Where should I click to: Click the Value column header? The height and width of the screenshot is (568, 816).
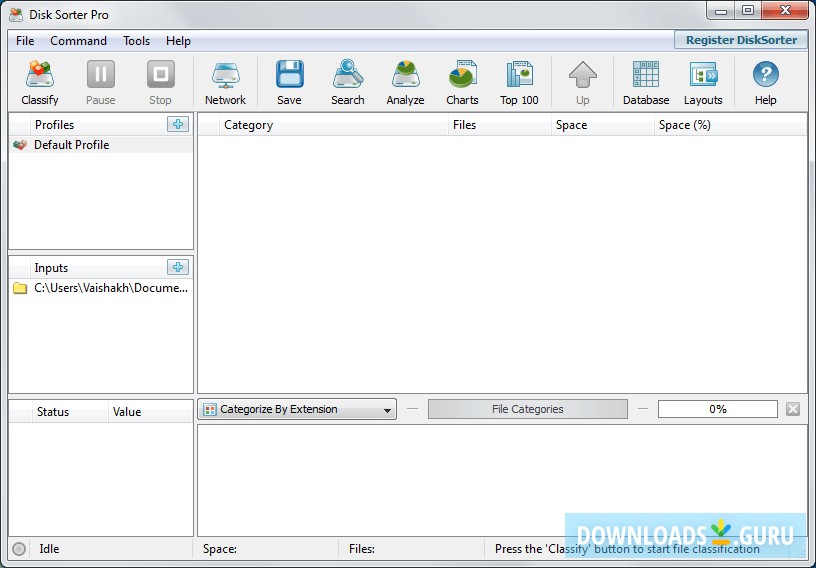click(x=150, y=412)
